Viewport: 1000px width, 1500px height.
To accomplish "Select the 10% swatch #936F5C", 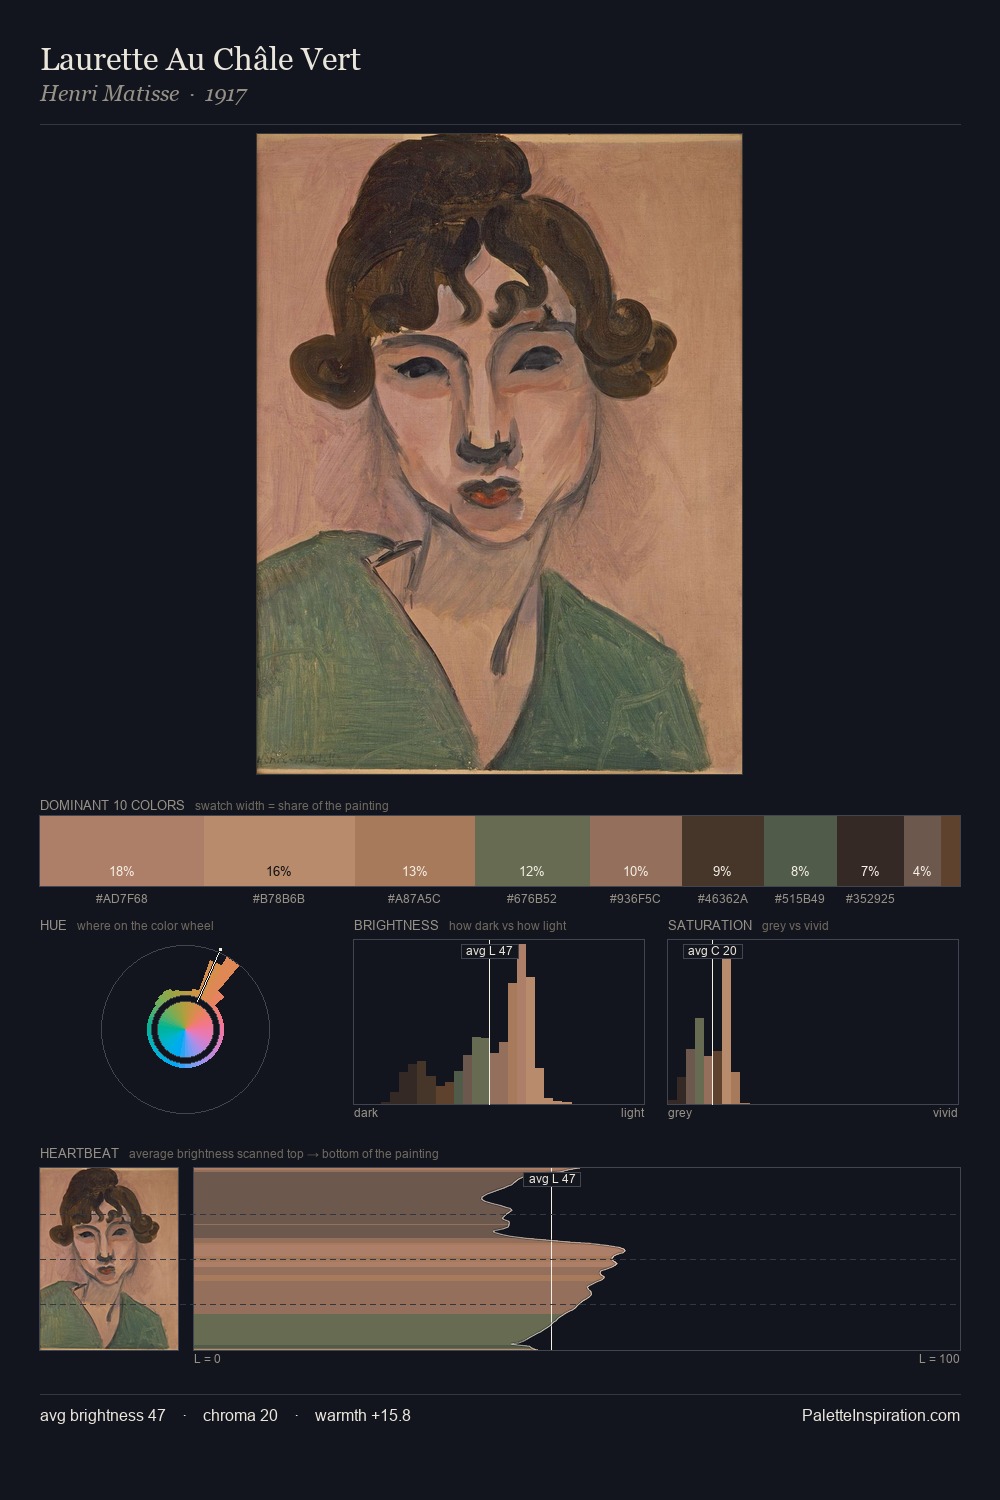I will click(636, 851).
